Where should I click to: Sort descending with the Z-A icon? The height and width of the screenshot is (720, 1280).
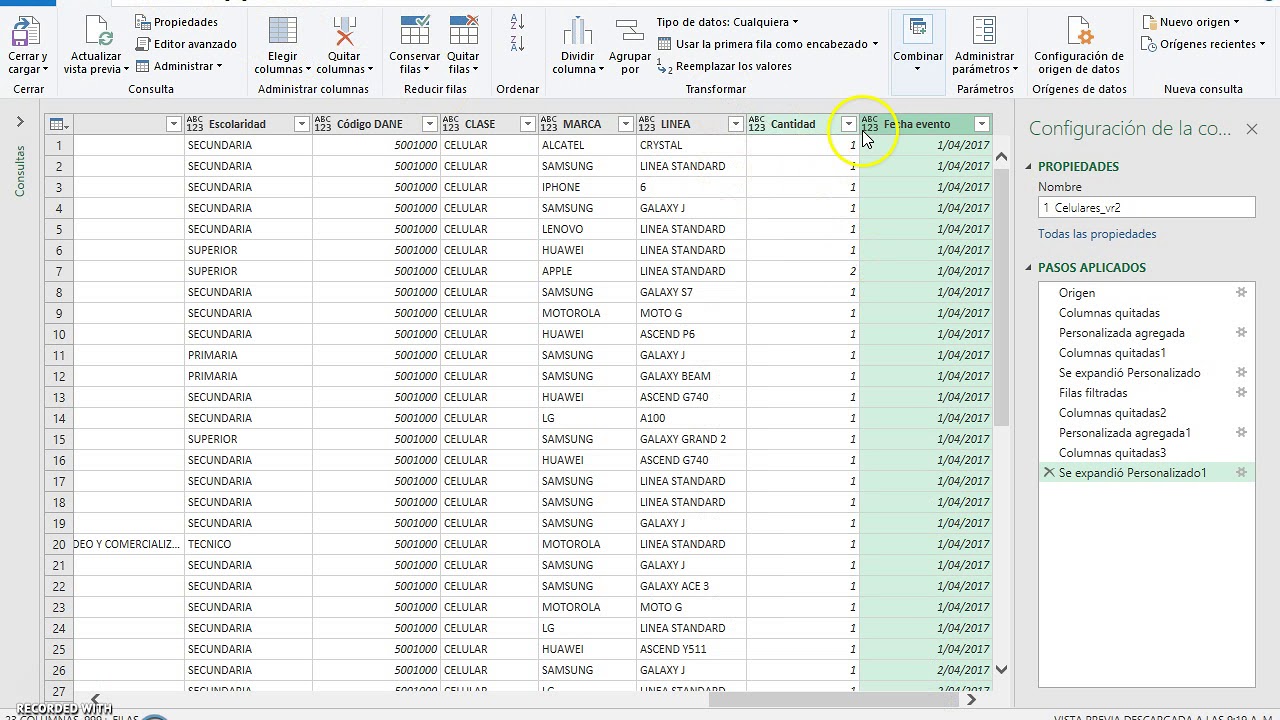coord(518,43)
